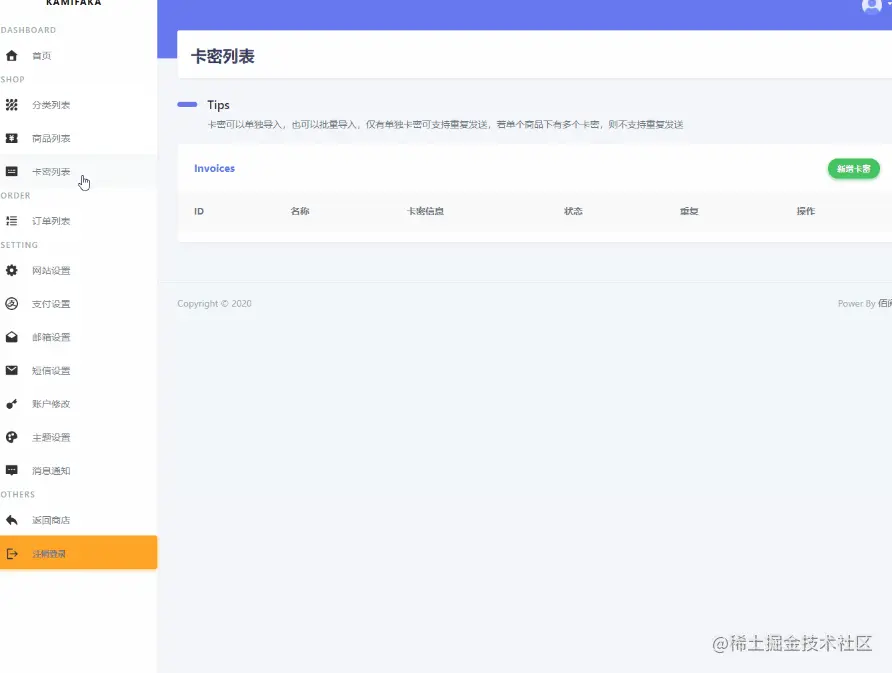Click the Tips heading text
The height and width of the screenshot is (673, 892).
[x=218, y=105]
